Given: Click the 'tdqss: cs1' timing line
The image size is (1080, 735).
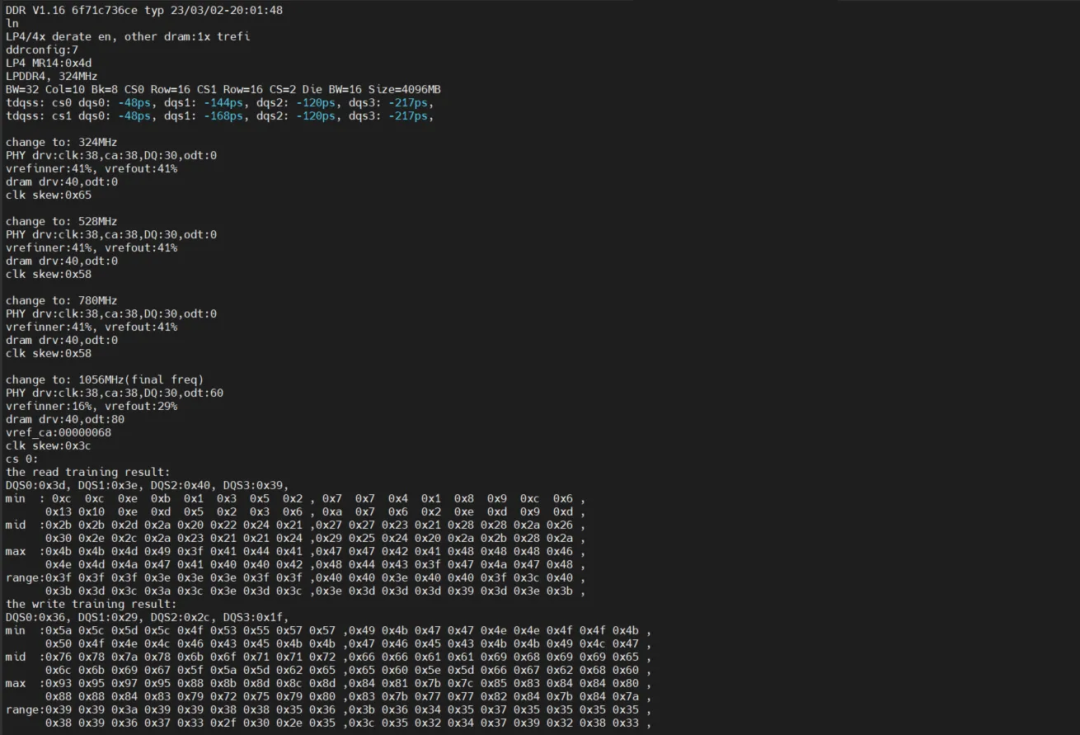Looking at the screenshot, I should click(x=220, y=116).
